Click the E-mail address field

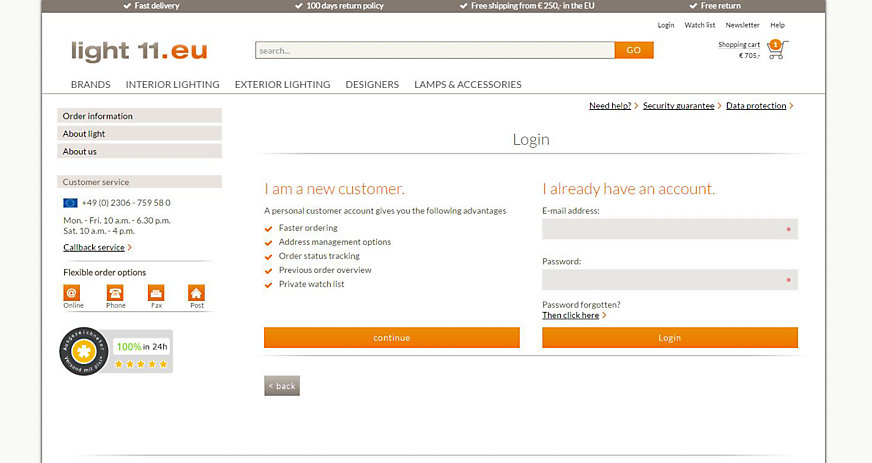[669, 229]
